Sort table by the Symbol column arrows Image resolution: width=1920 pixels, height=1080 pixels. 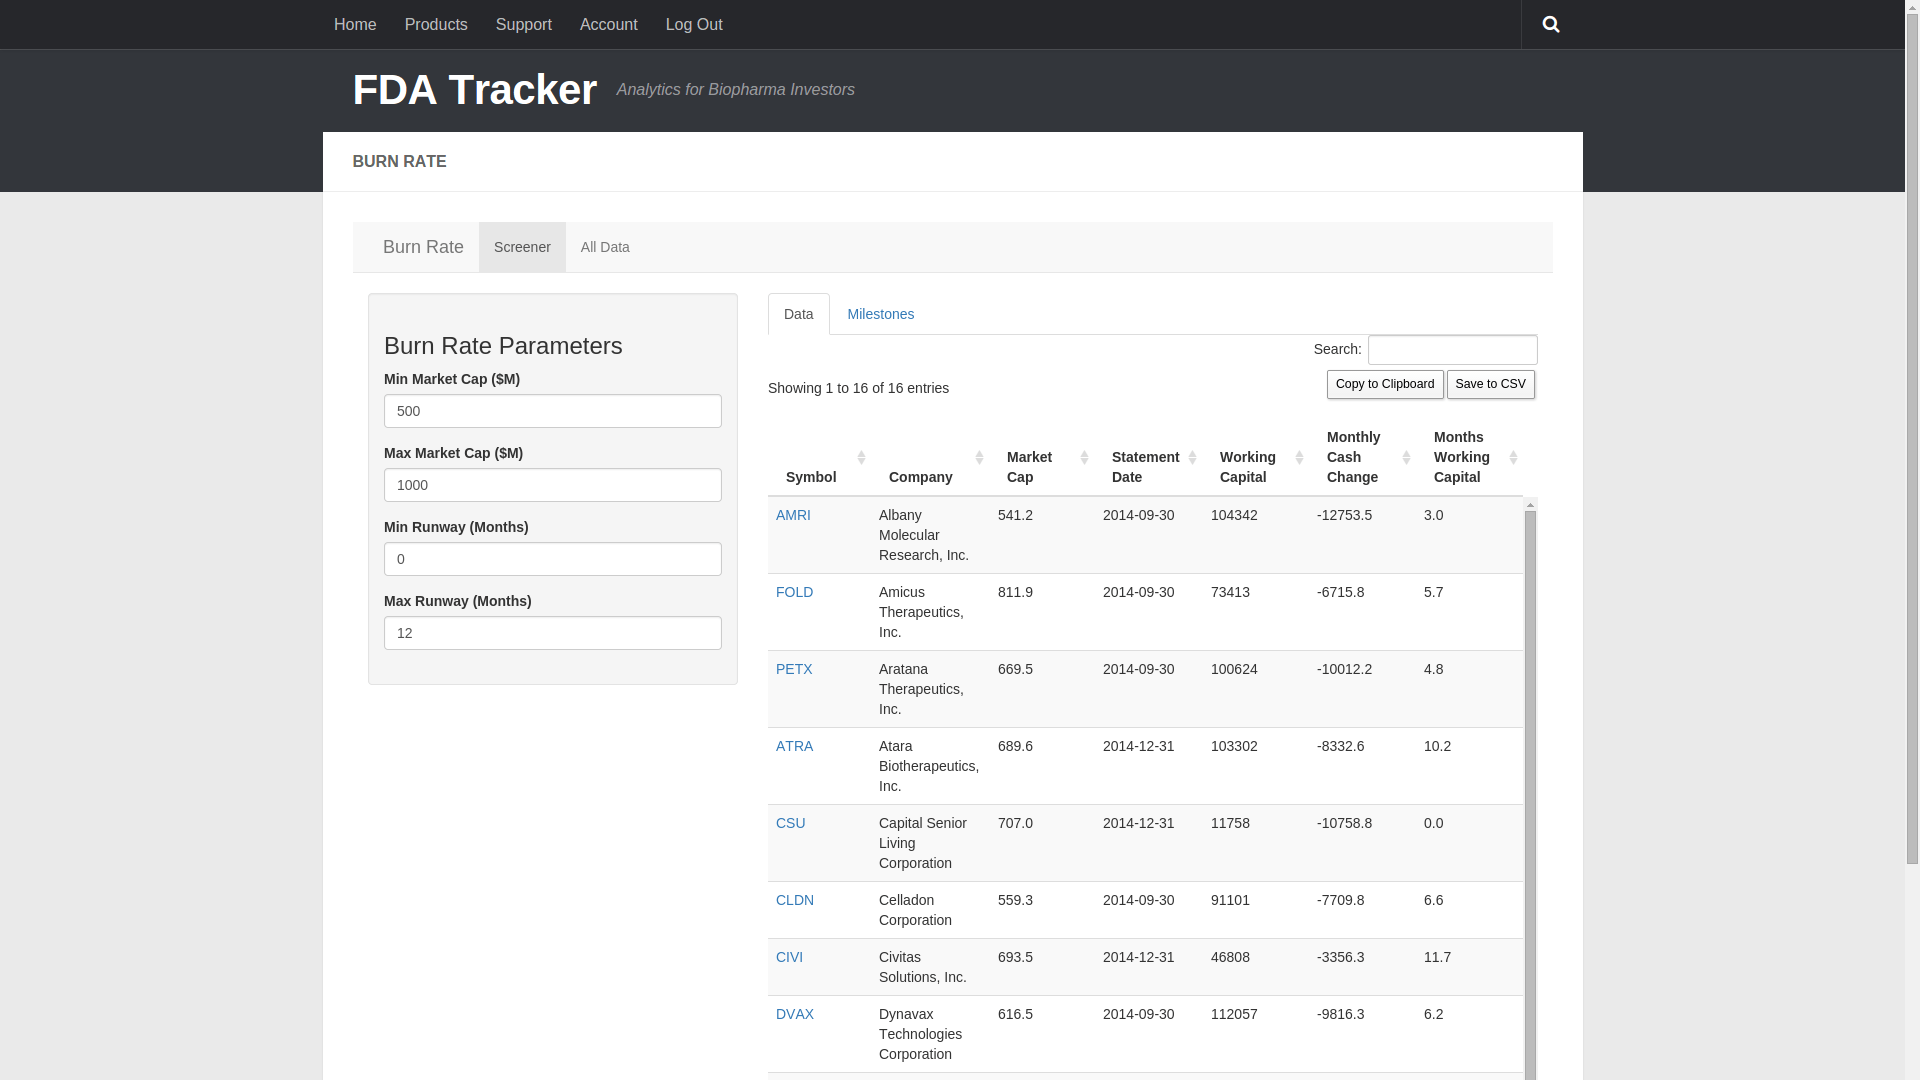pos(862,457)
